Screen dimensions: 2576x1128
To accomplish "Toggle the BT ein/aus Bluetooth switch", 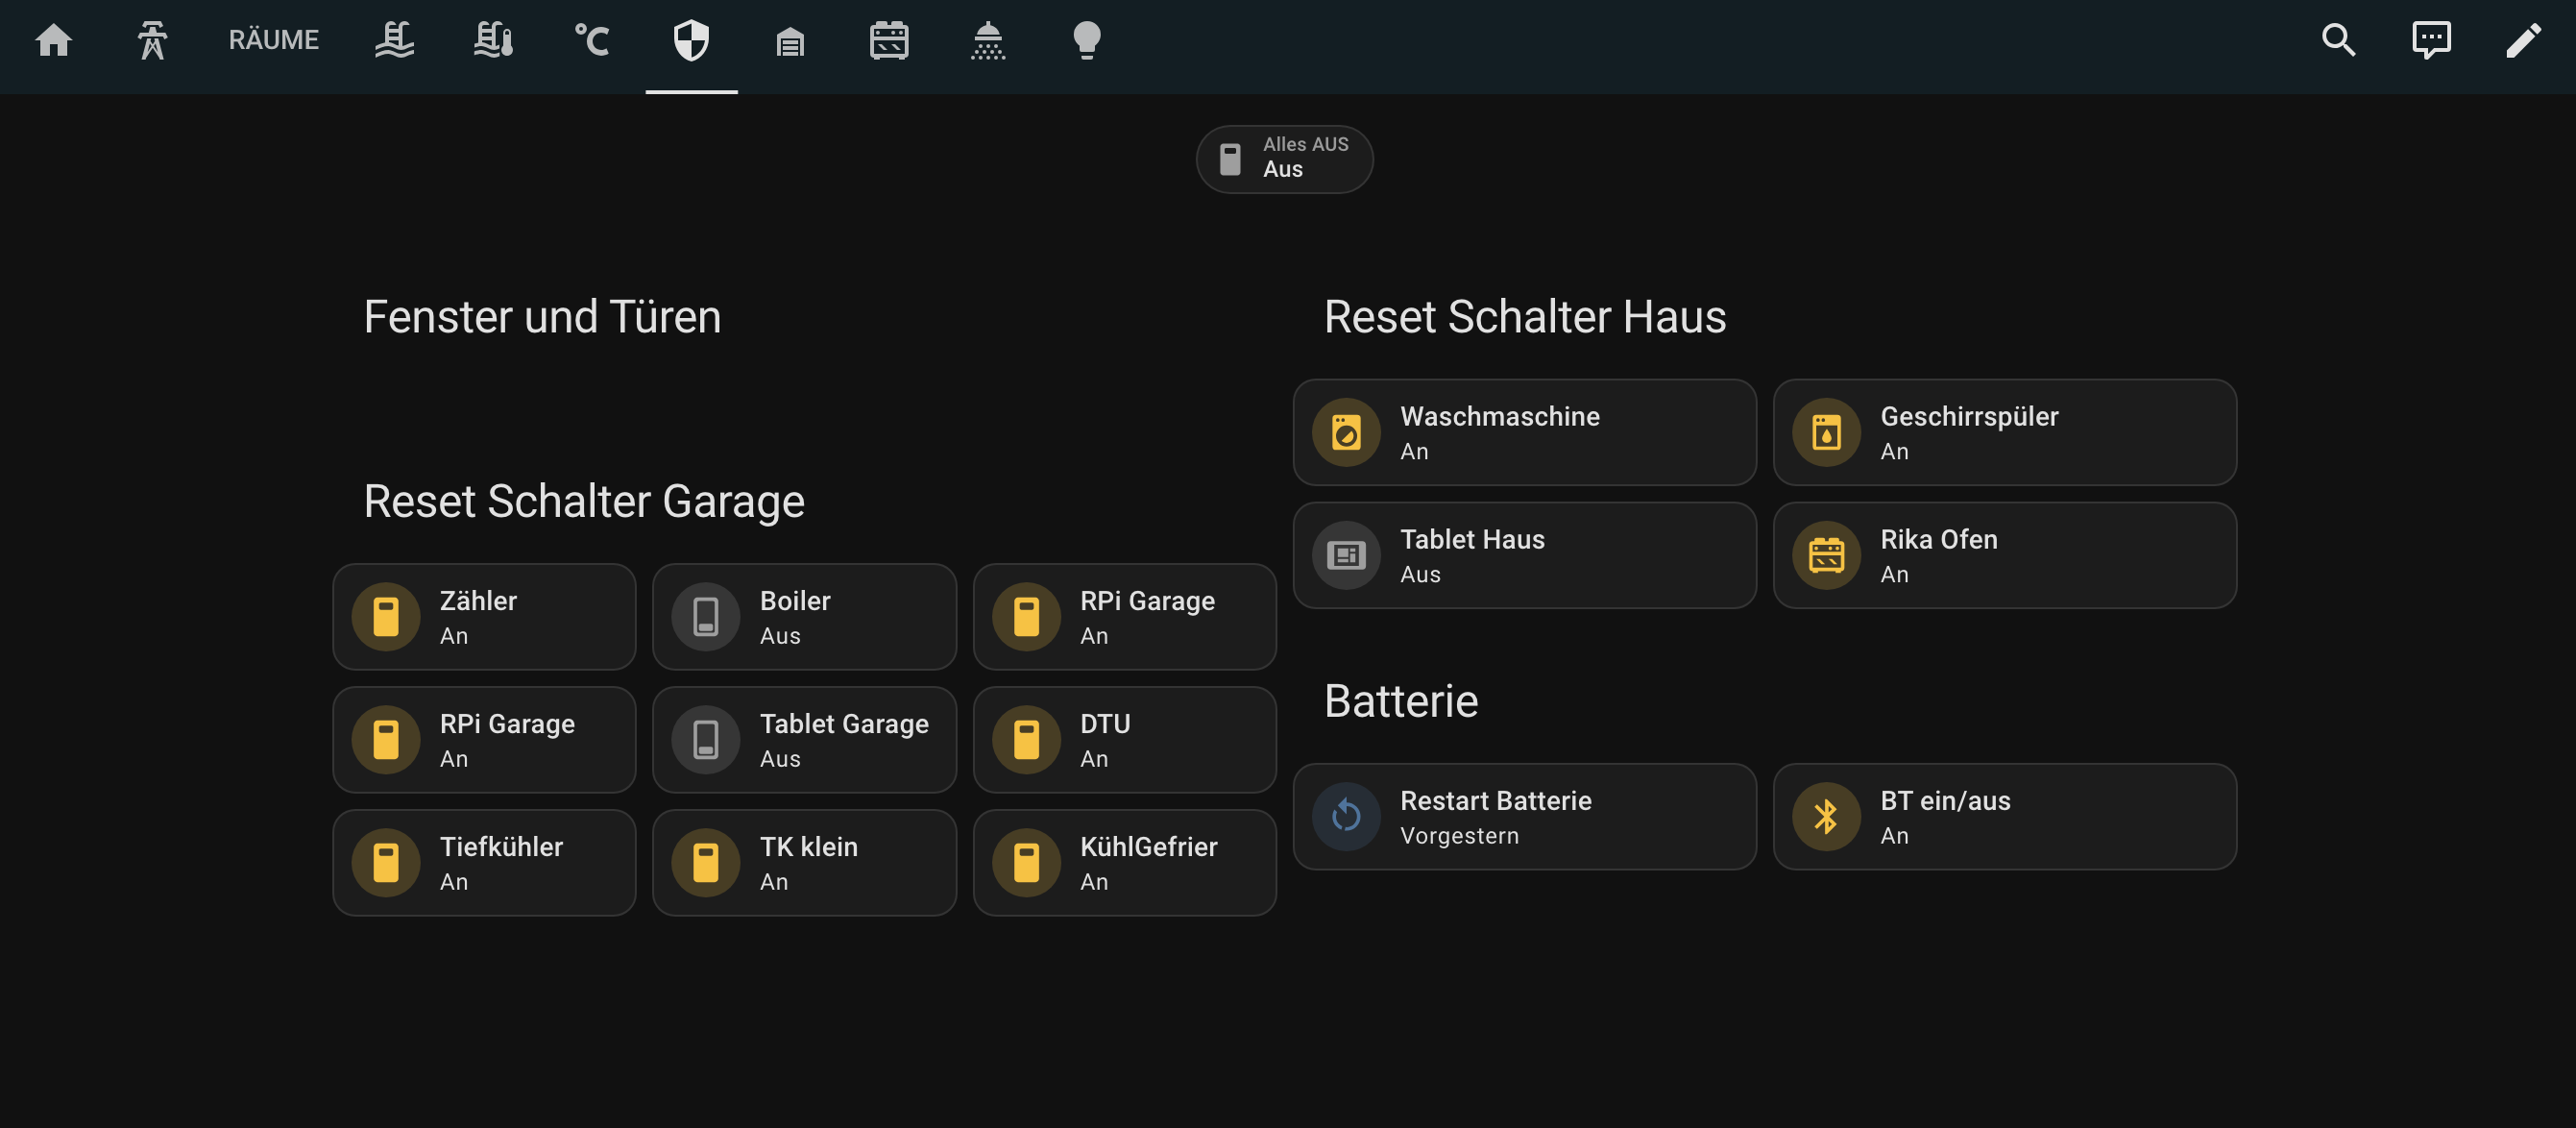I will click(1826, 817).
